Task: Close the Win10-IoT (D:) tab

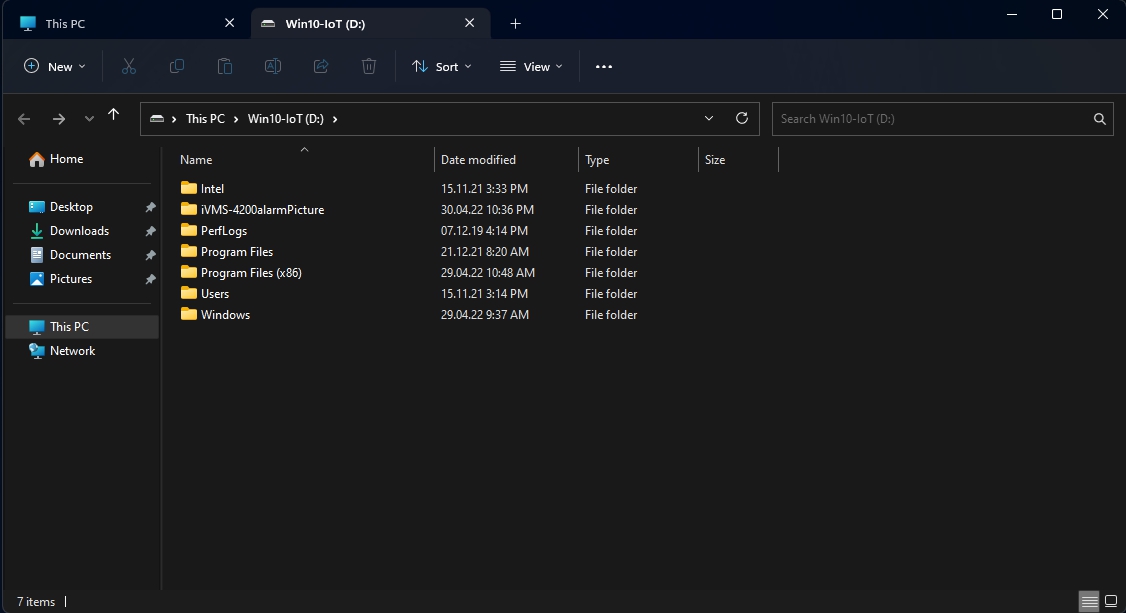Action: coord(470,23)
